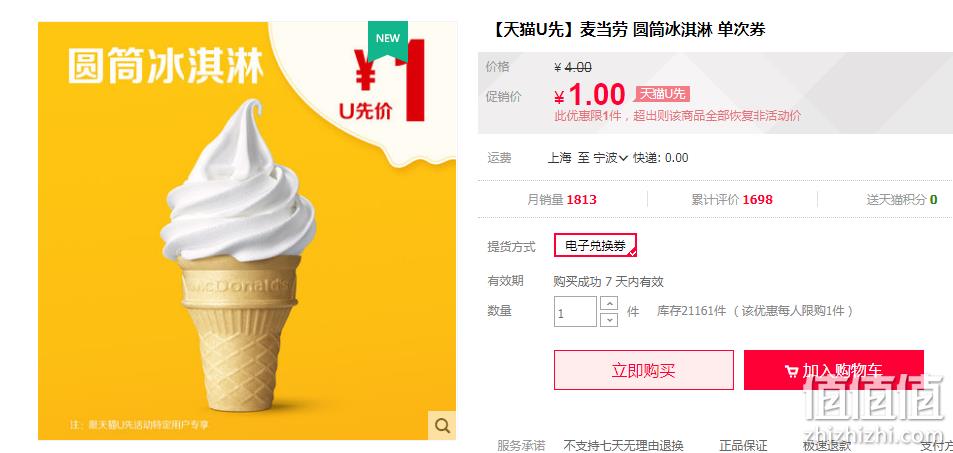Click 送天猫积分 points info
This screenshot has width=953, height=453.
(x=902, y=199)
